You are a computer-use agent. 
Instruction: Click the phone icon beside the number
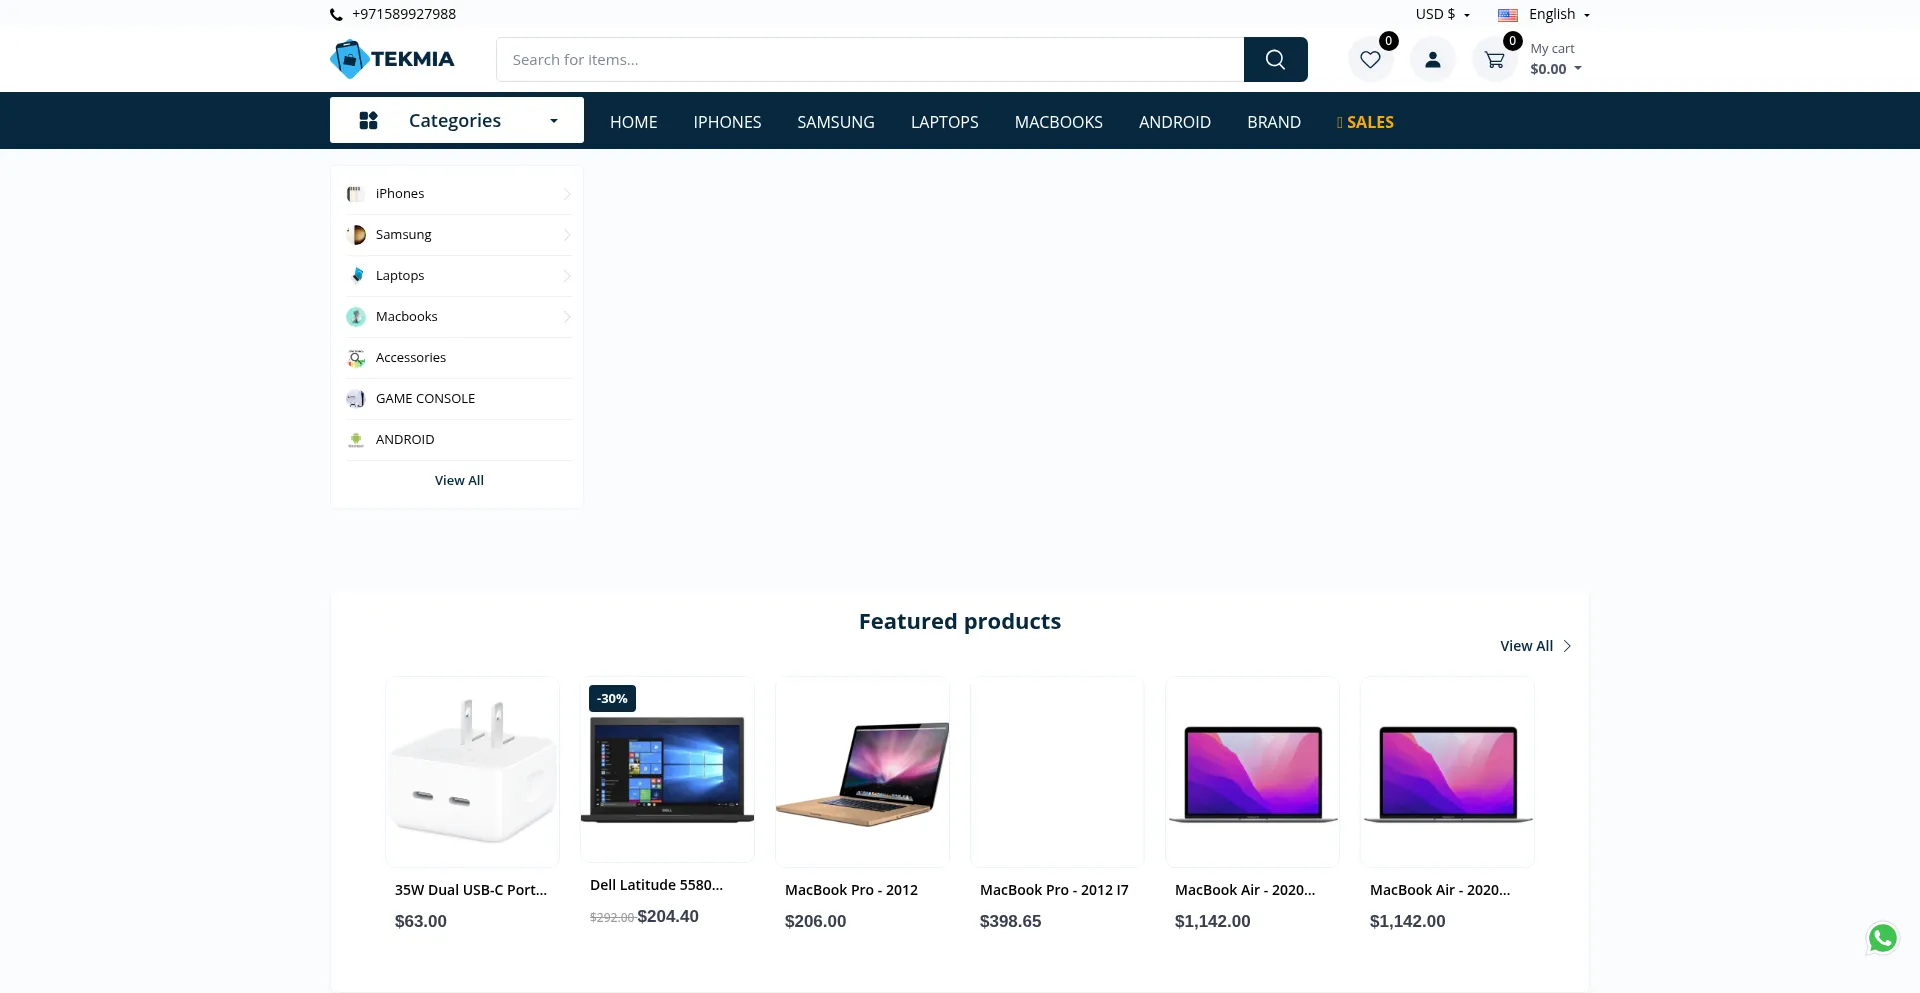click(336, 15)
